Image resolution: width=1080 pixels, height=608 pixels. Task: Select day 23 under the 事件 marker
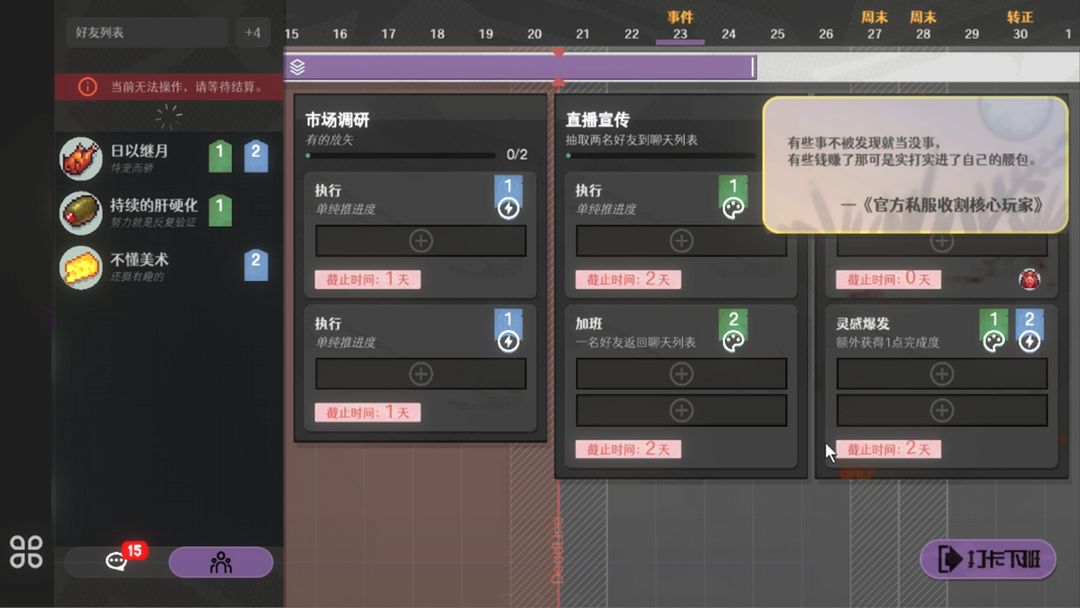point(680,33)
